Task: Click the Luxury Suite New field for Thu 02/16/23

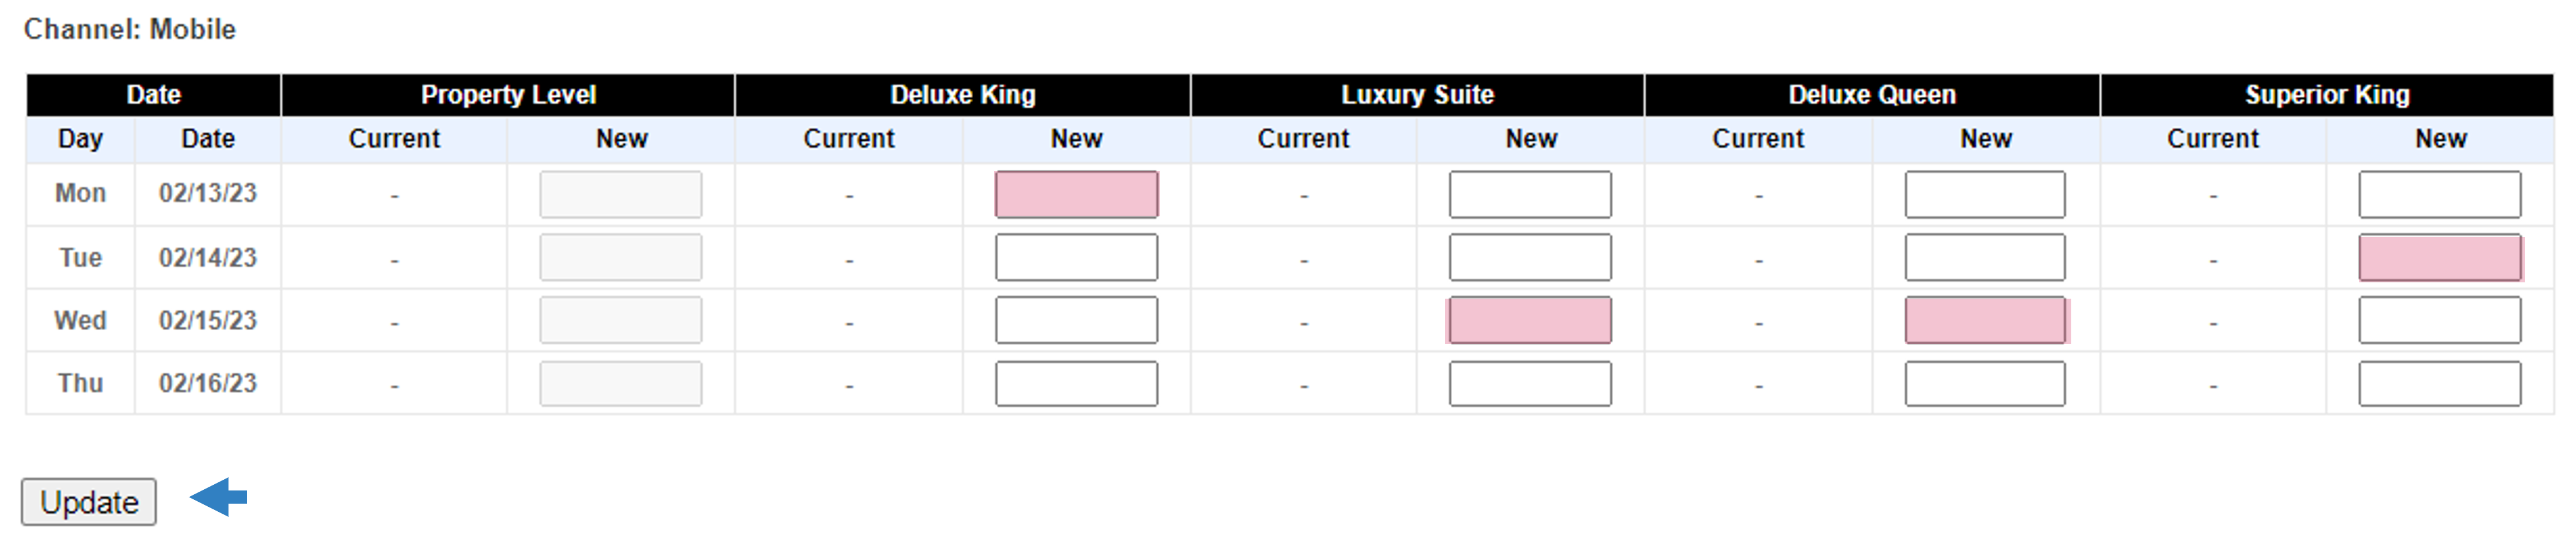Action: pos(1530,384)
